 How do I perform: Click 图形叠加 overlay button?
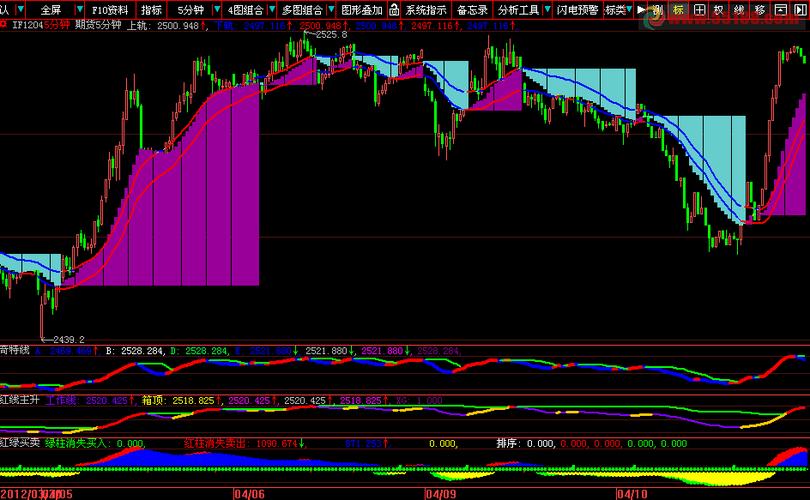click(x=362, y=10)
